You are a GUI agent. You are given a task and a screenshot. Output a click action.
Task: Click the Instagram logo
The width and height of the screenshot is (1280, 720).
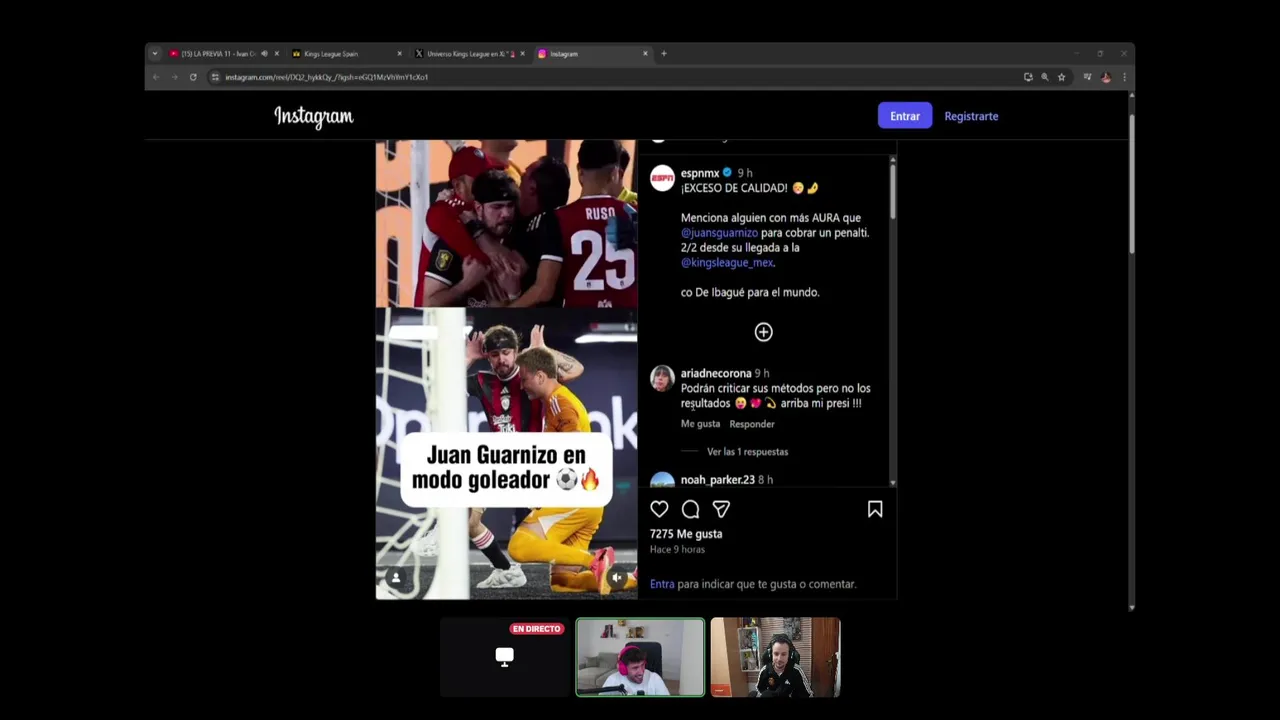pos(314,117)
